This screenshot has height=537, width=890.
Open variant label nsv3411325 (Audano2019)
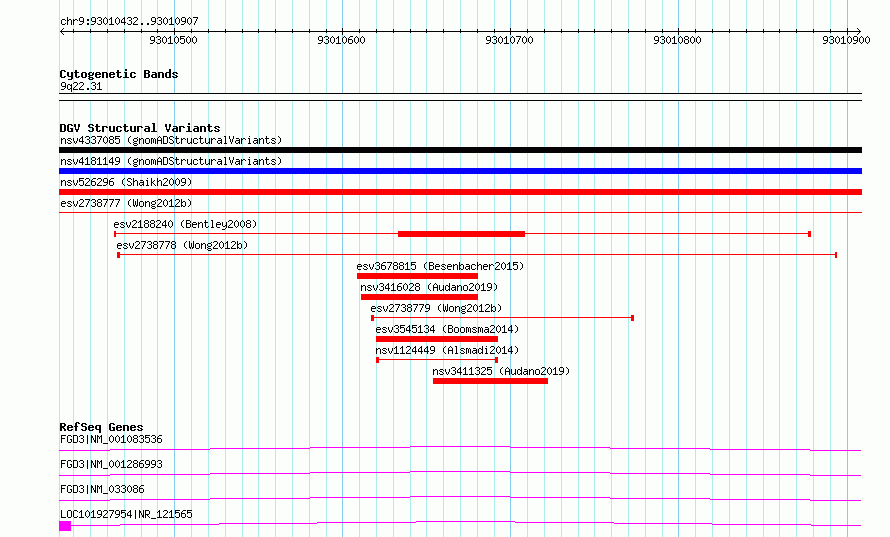click(501, 371)
